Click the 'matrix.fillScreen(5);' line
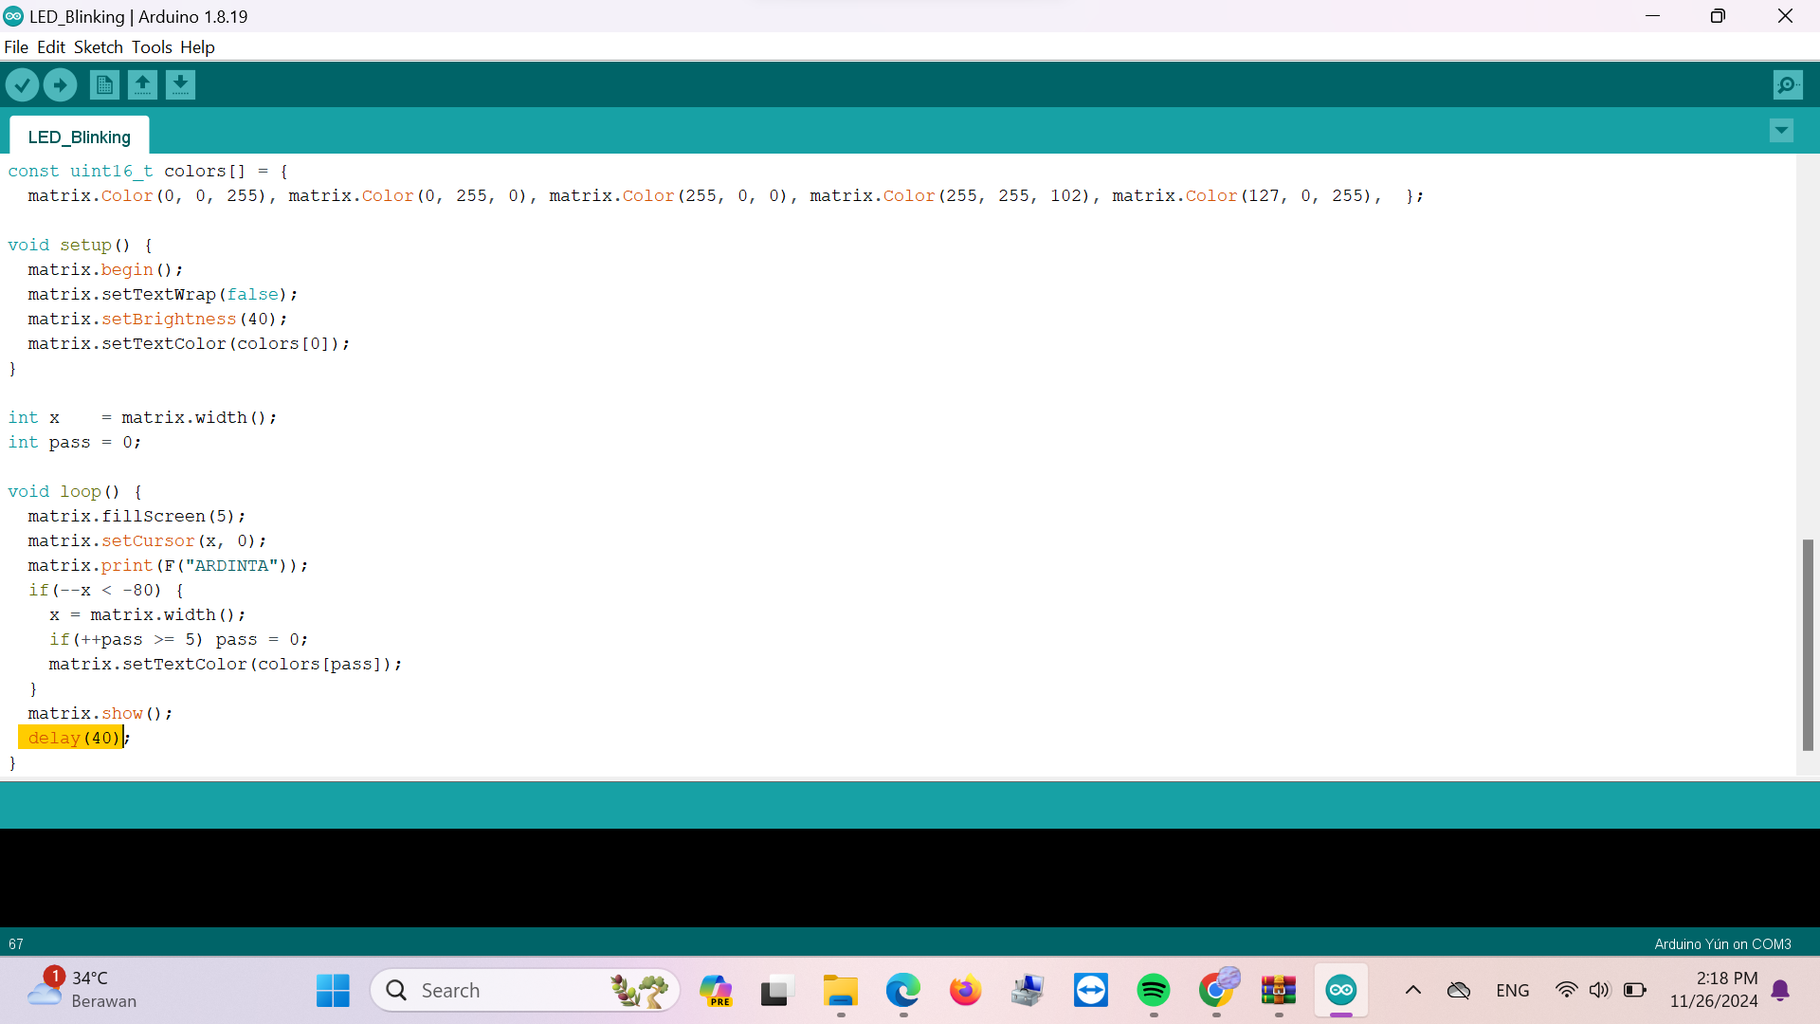The height and width of the screenshot is (1024, 1820). pyautogui.click(x=136, y=516)
